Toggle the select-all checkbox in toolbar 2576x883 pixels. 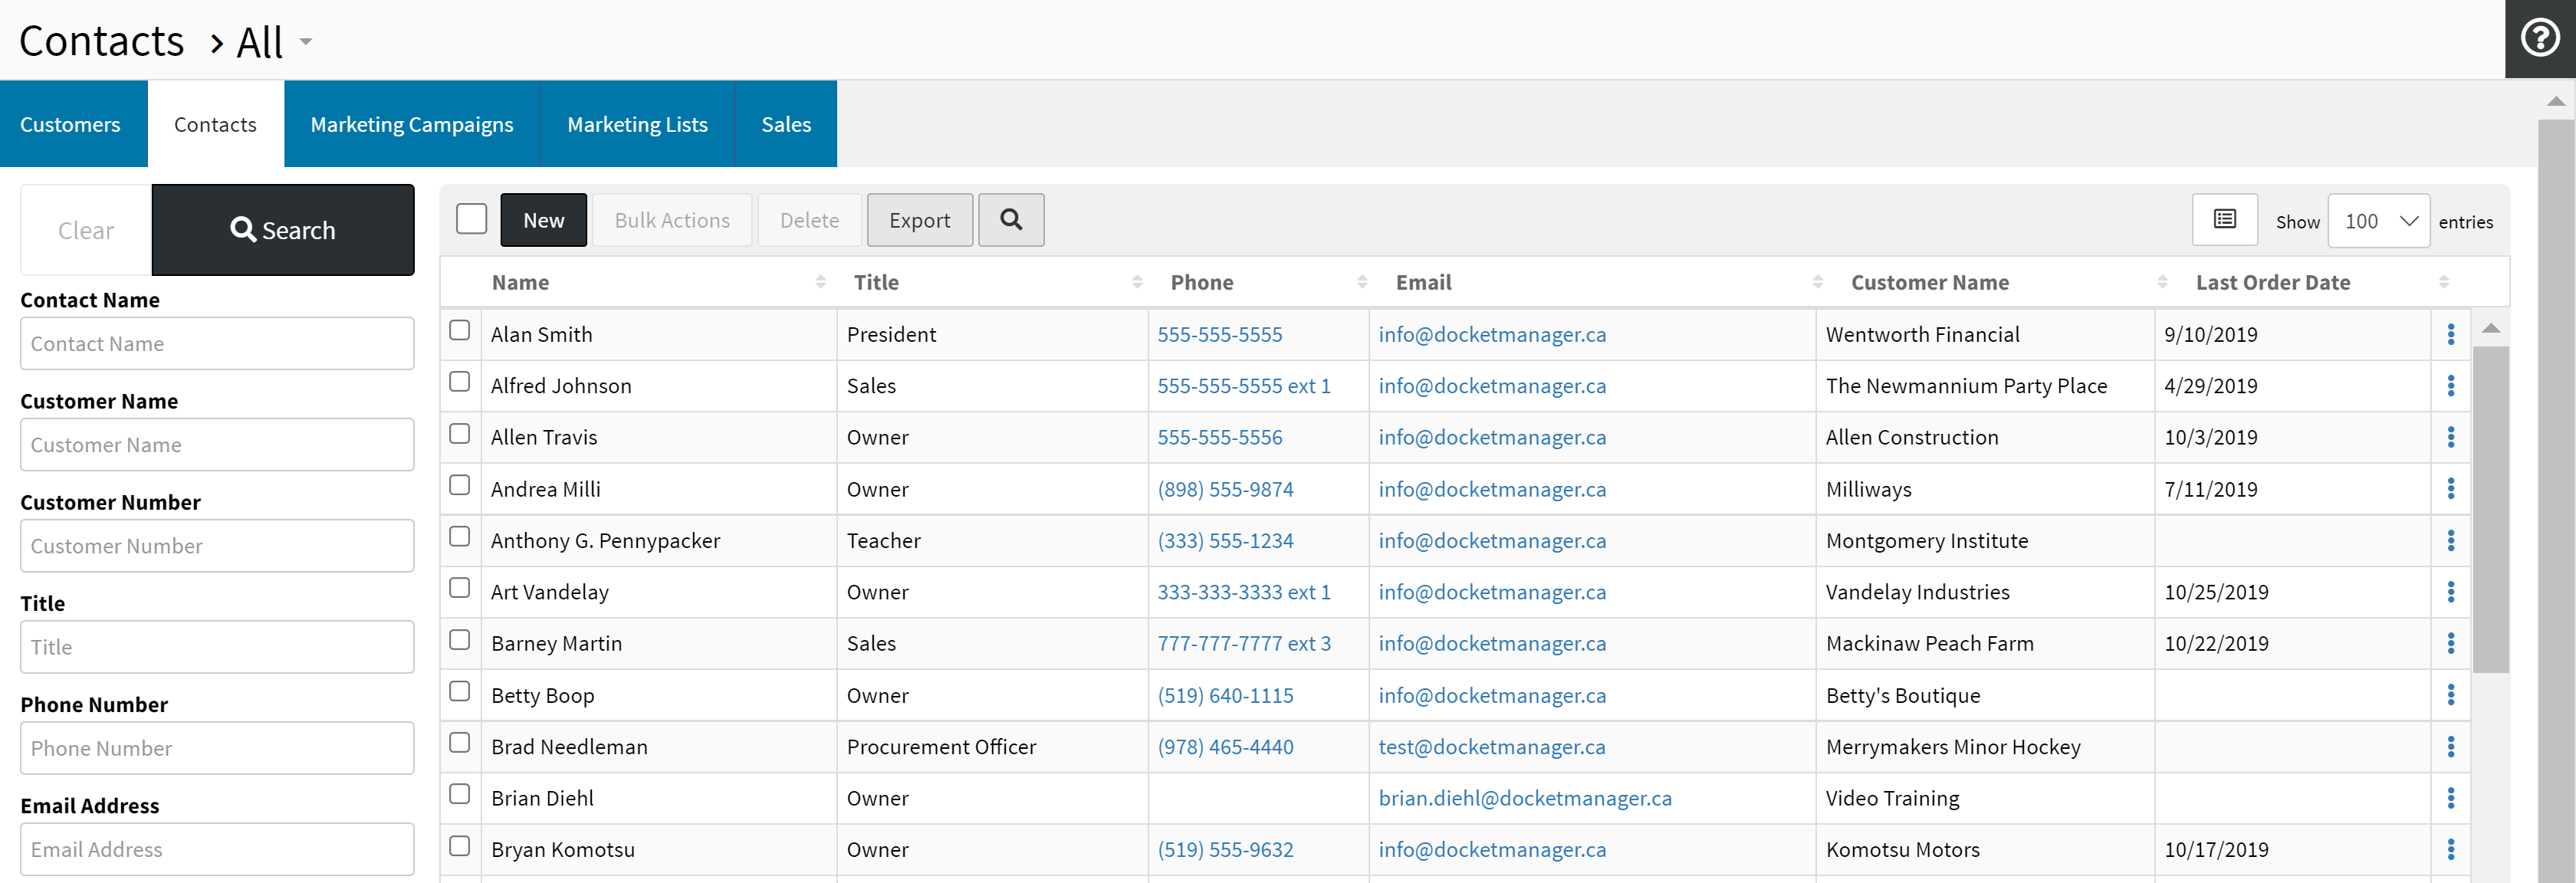click(x=471, y=219)
